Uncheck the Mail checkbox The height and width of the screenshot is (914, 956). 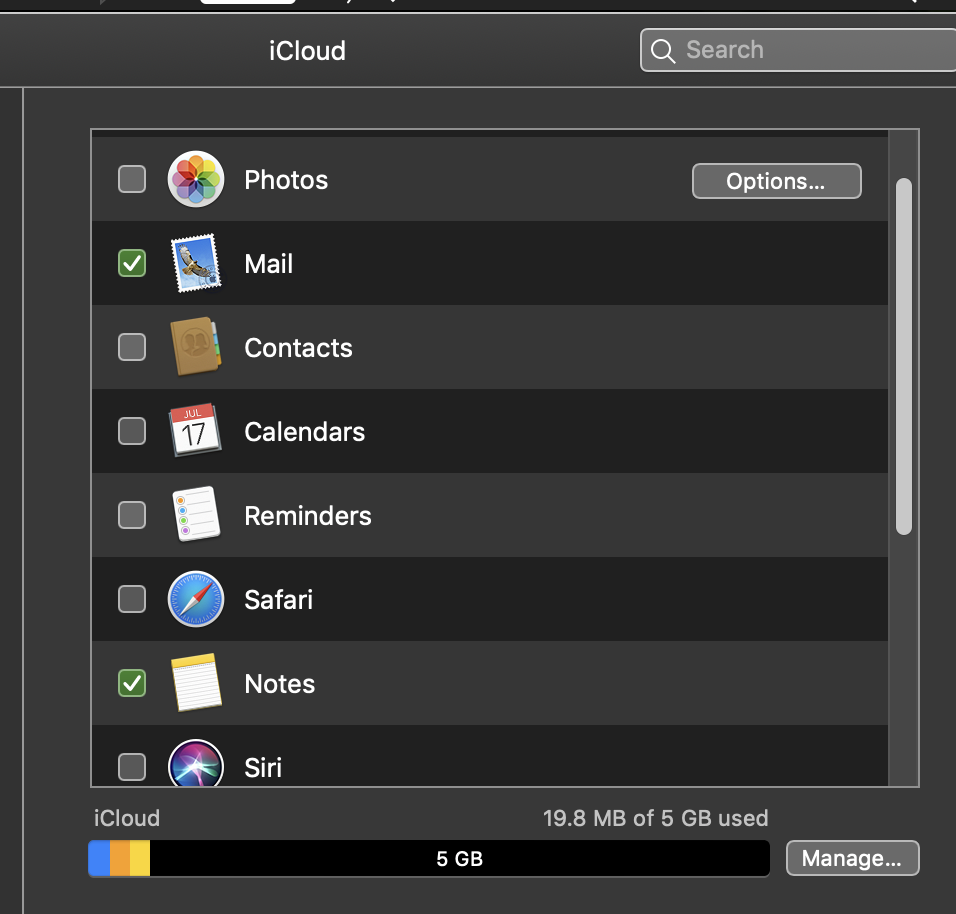[132, 263]
